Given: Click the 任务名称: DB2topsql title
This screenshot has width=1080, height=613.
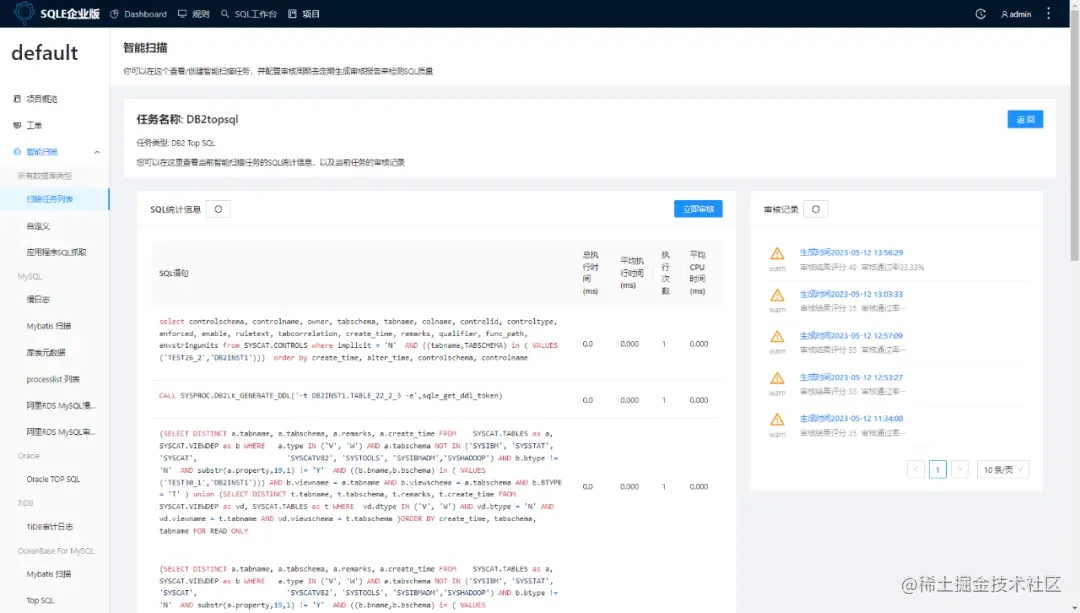Looking at the screenshot, I should tap(187, 119).
